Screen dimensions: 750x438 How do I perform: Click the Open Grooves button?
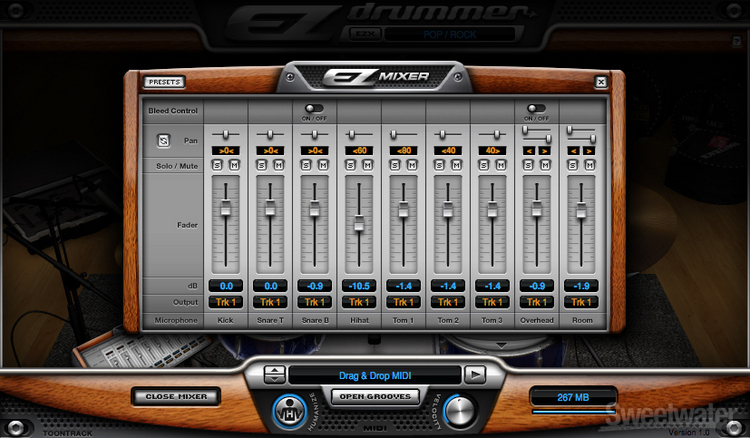tap(375, 396)
